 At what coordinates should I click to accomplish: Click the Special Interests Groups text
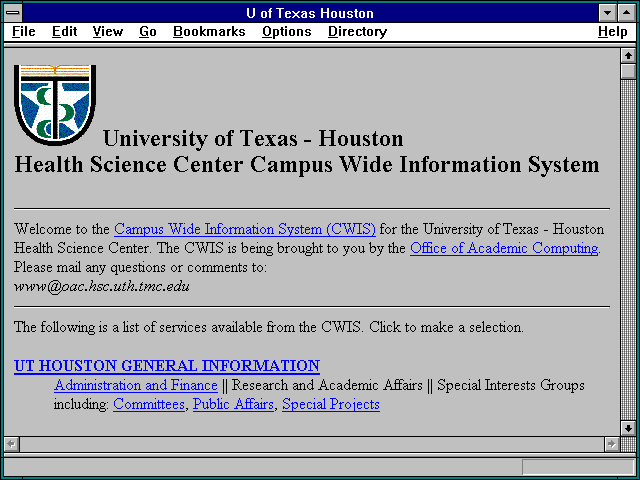511,385
